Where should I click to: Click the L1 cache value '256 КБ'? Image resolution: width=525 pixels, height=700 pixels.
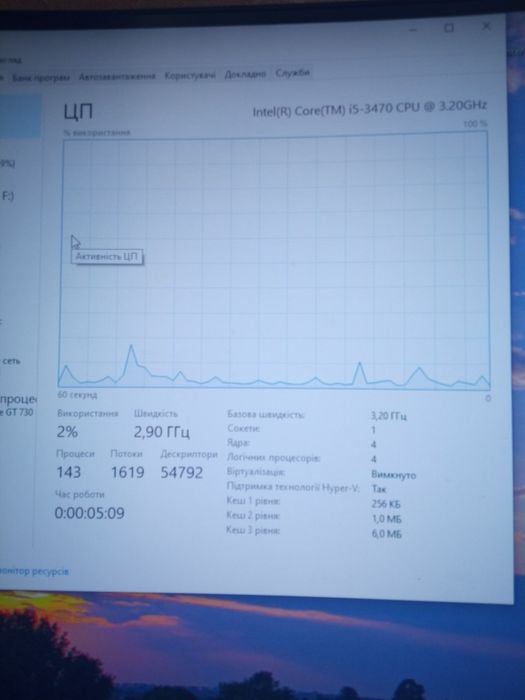click(386, 504)
